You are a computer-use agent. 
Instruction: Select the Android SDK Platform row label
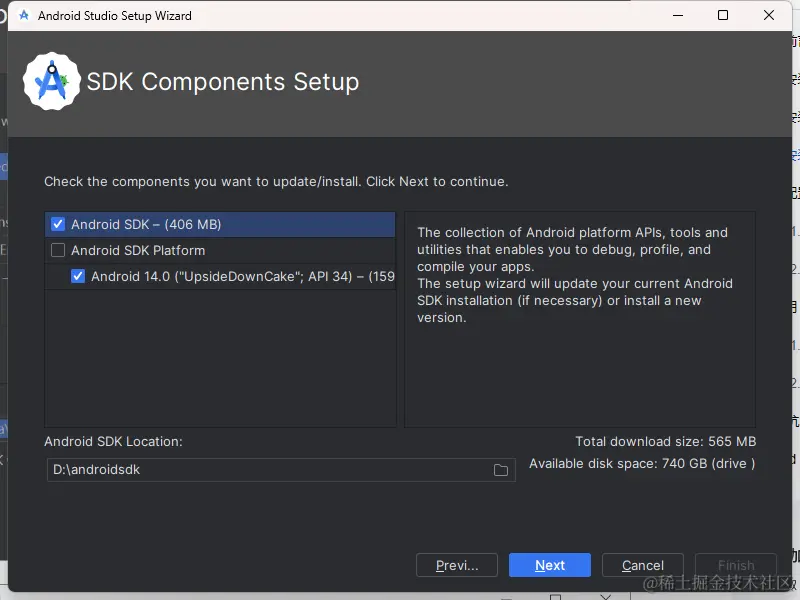pos(138,250)
